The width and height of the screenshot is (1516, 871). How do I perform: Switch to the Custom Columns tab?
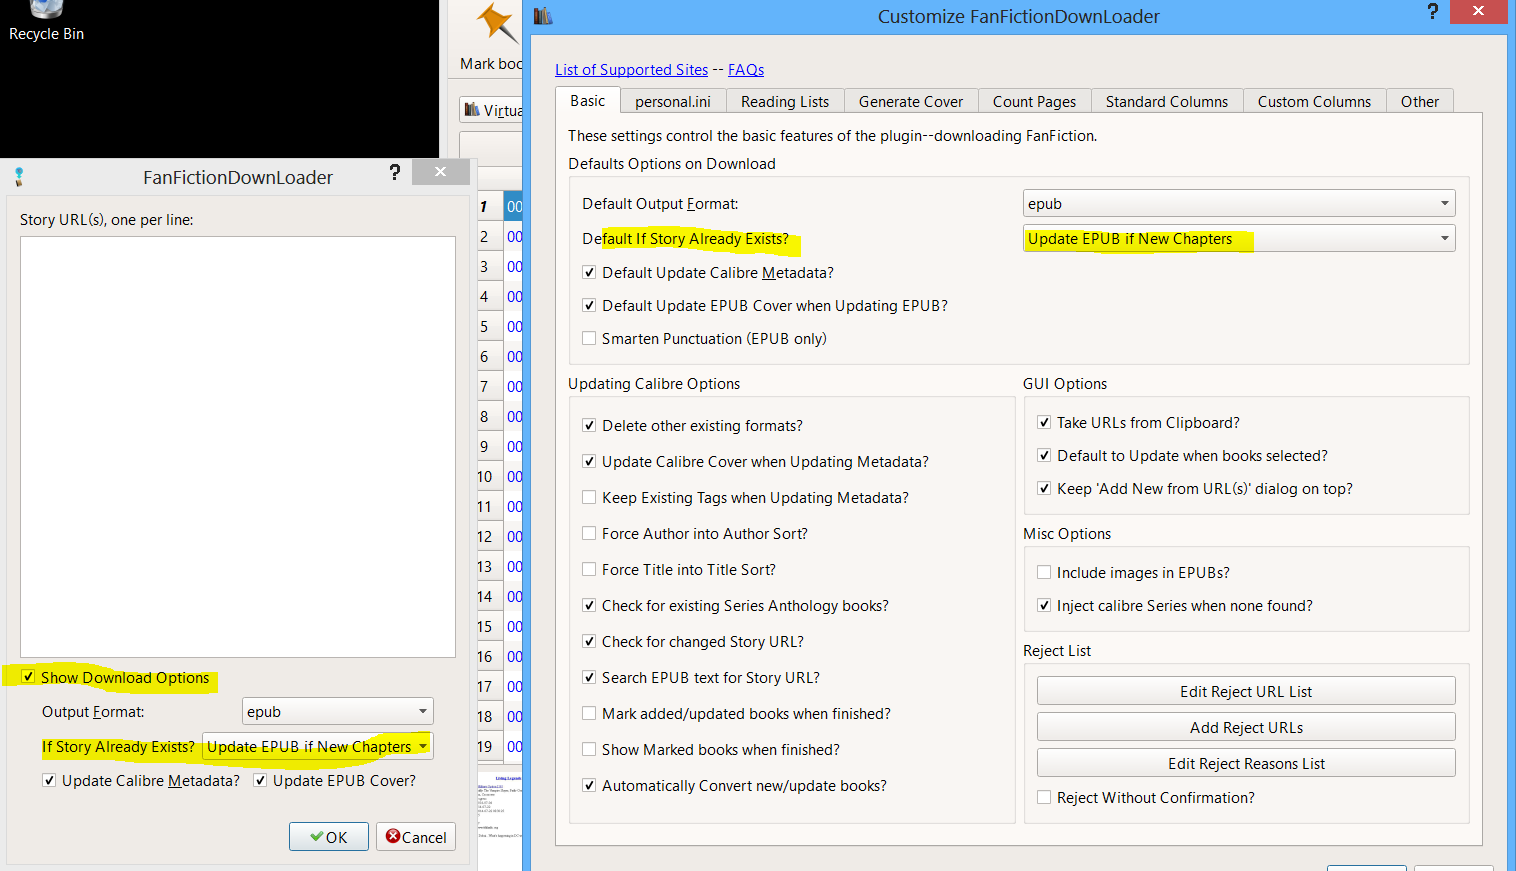(1315, 101)
